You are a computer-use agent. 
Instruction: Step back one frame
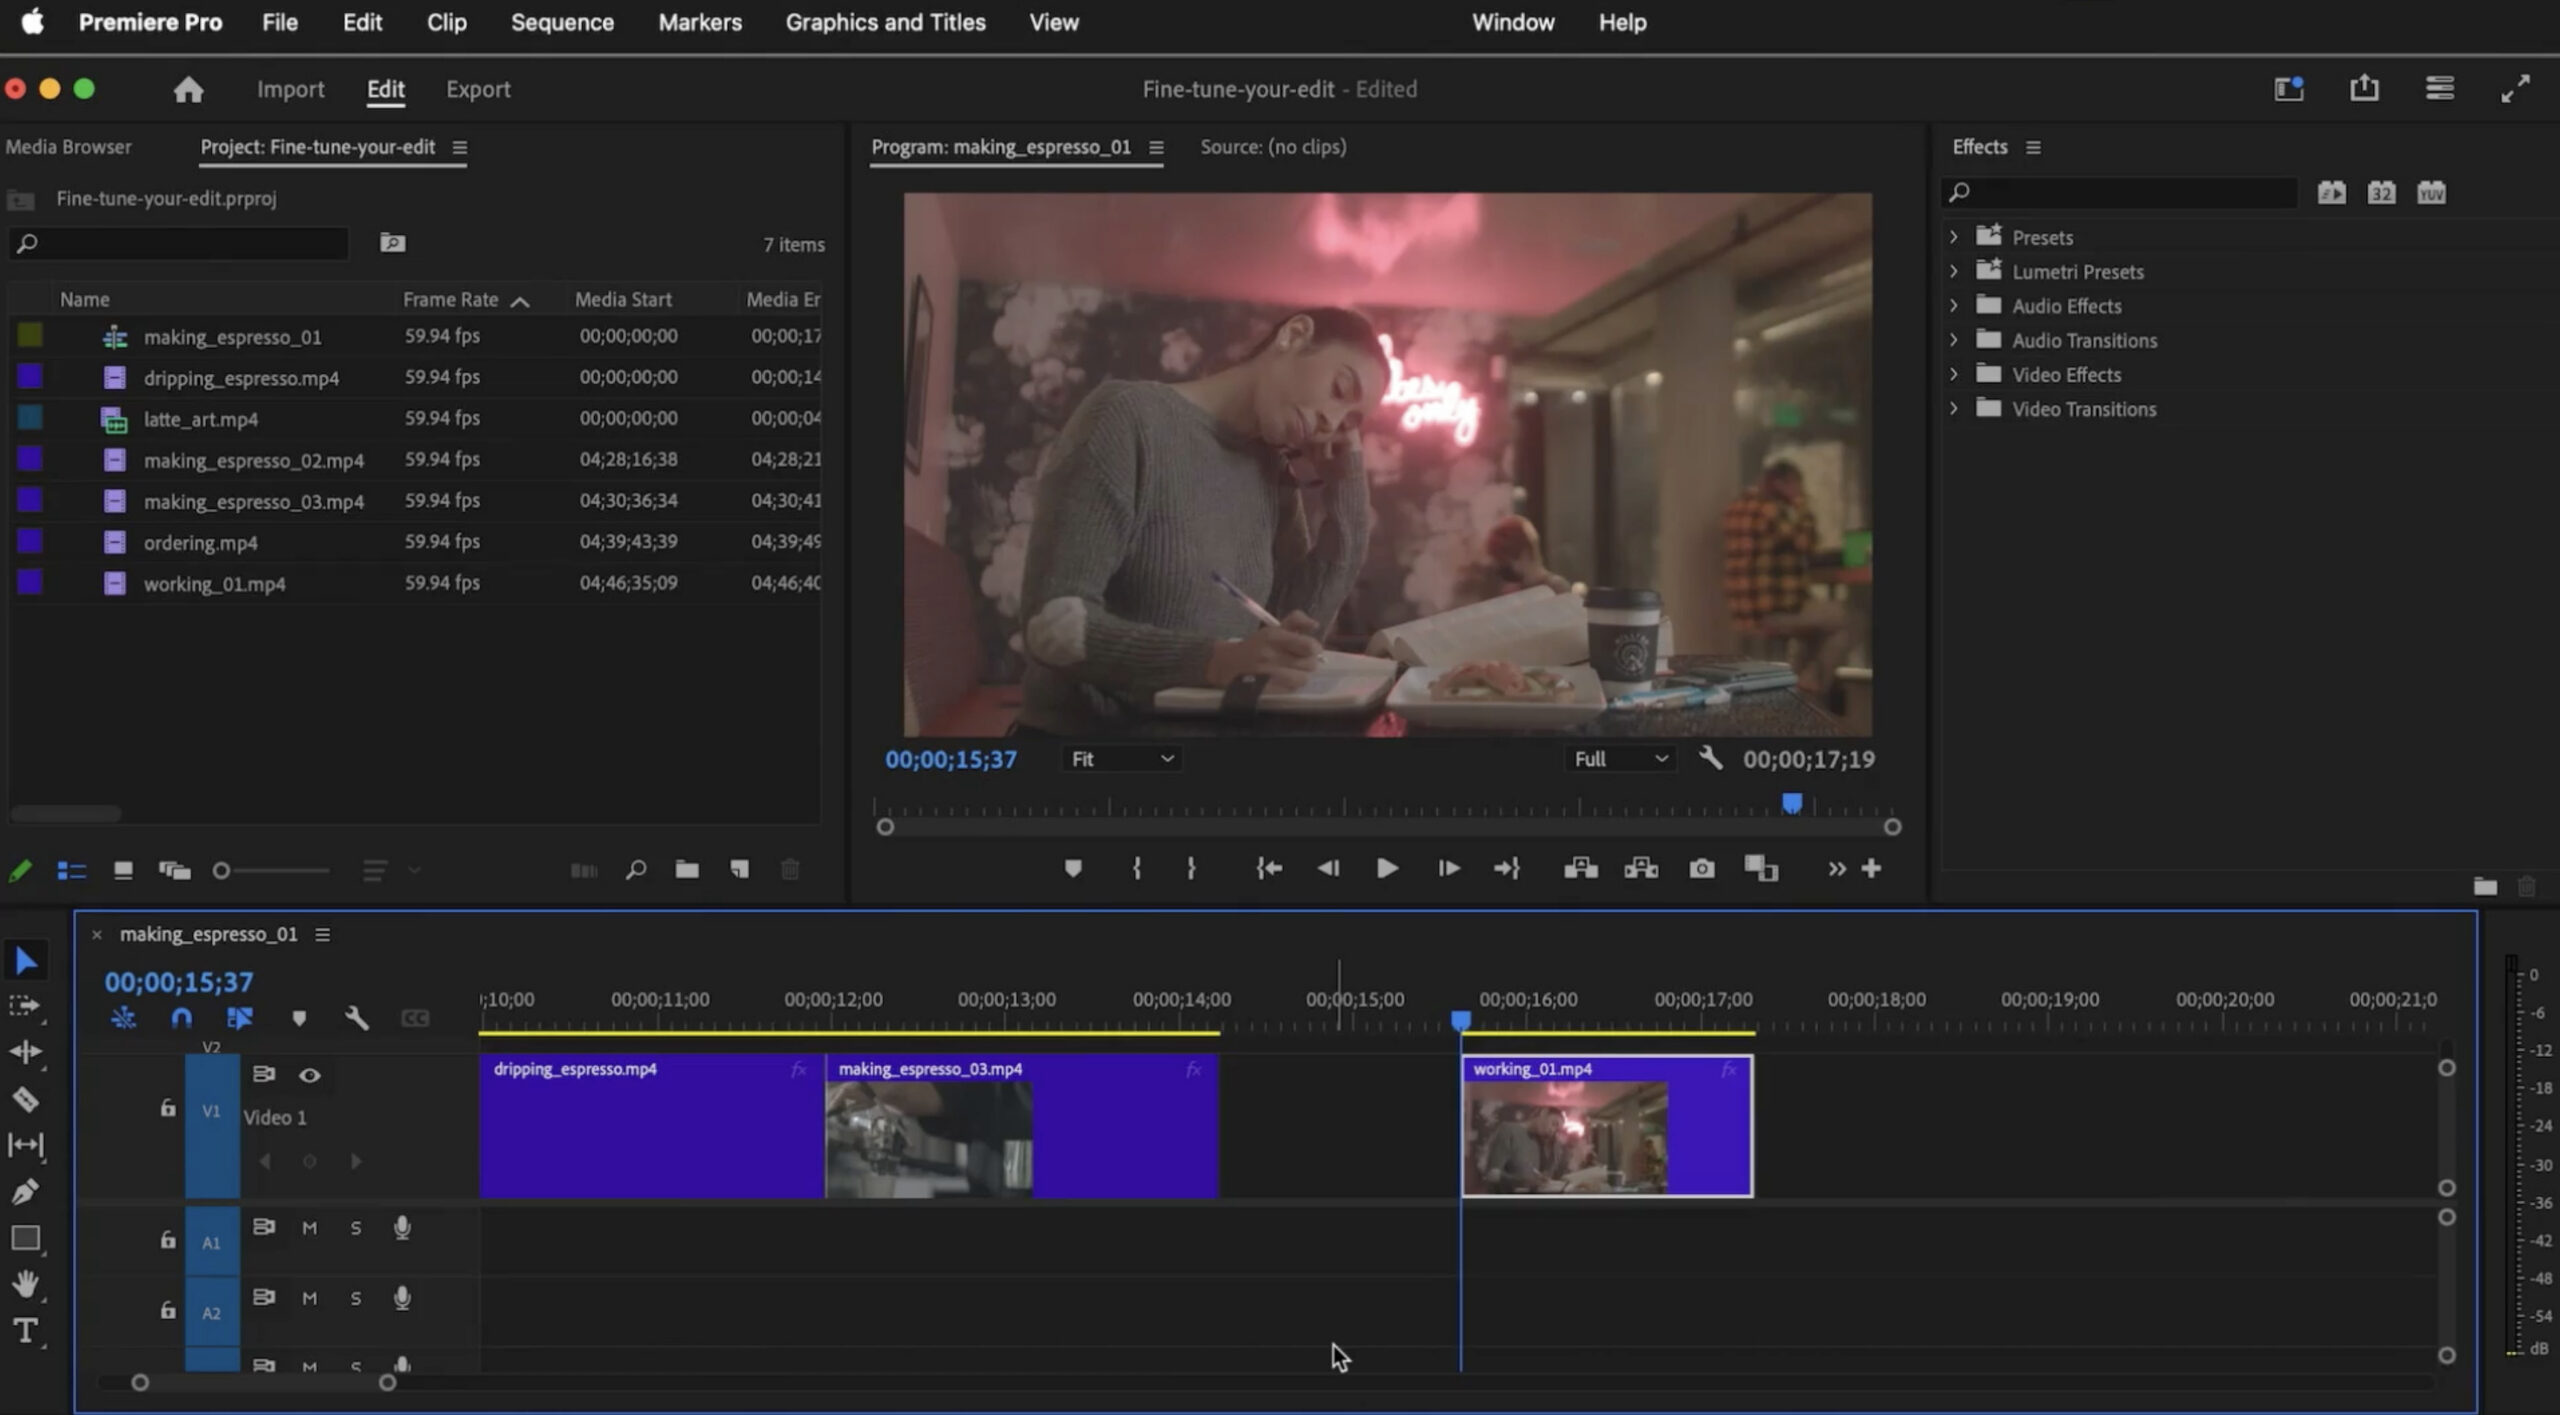[1328, 868]
